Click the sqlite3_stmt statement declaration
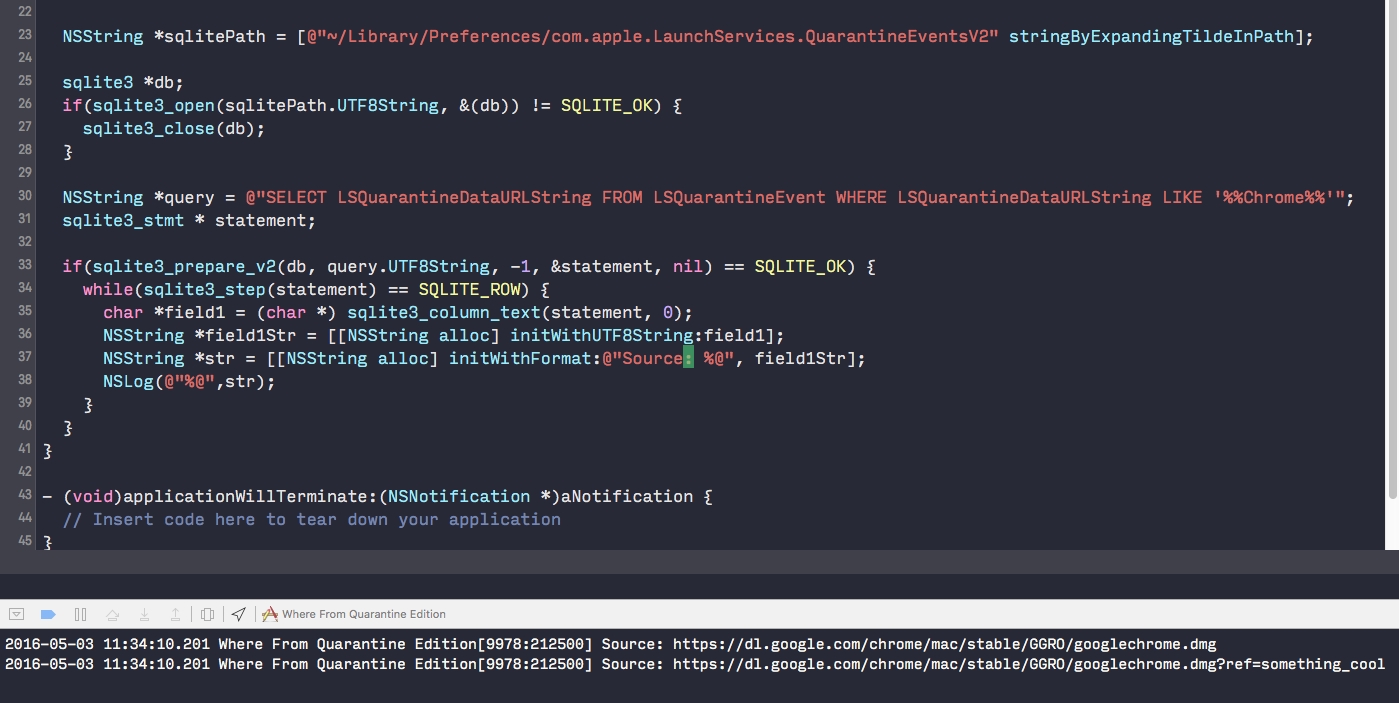The image size is (1399, 703). (189, 220)
